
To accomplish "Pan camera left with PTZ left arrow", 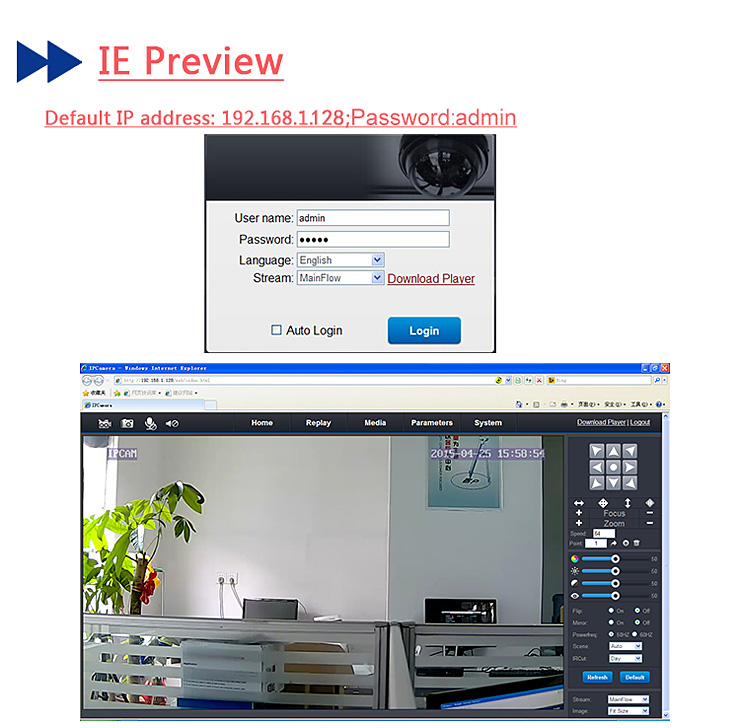I will [597, 467].
